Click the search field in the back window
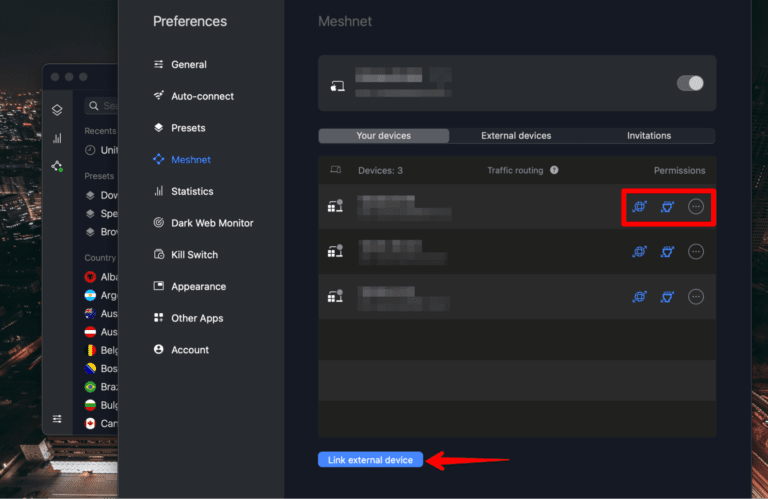 point(103,105)
